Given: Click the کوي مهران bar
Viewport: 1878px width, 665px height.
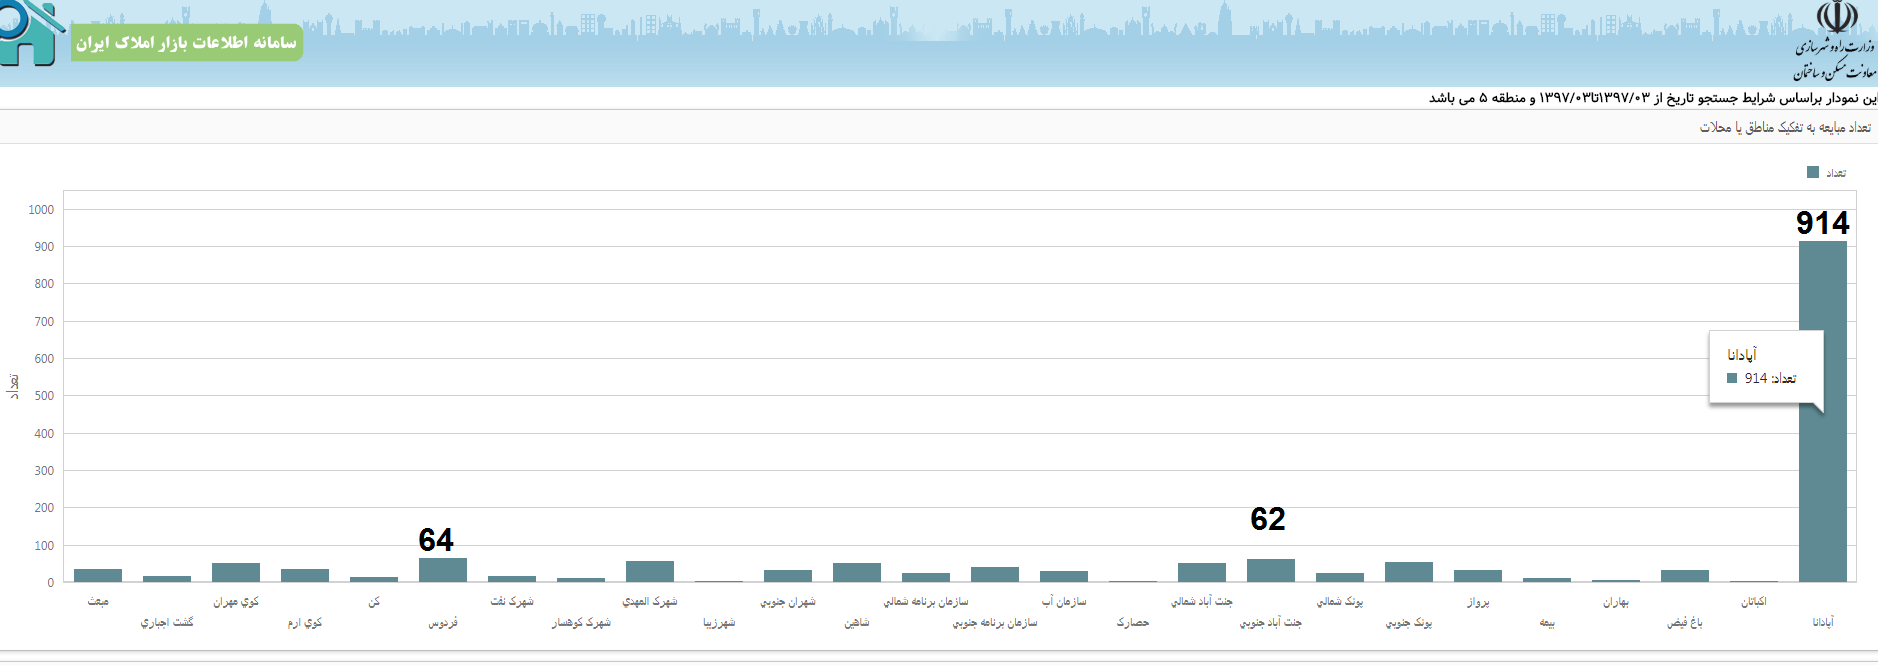Looking at the screenshot, I should tap(236, 572).
